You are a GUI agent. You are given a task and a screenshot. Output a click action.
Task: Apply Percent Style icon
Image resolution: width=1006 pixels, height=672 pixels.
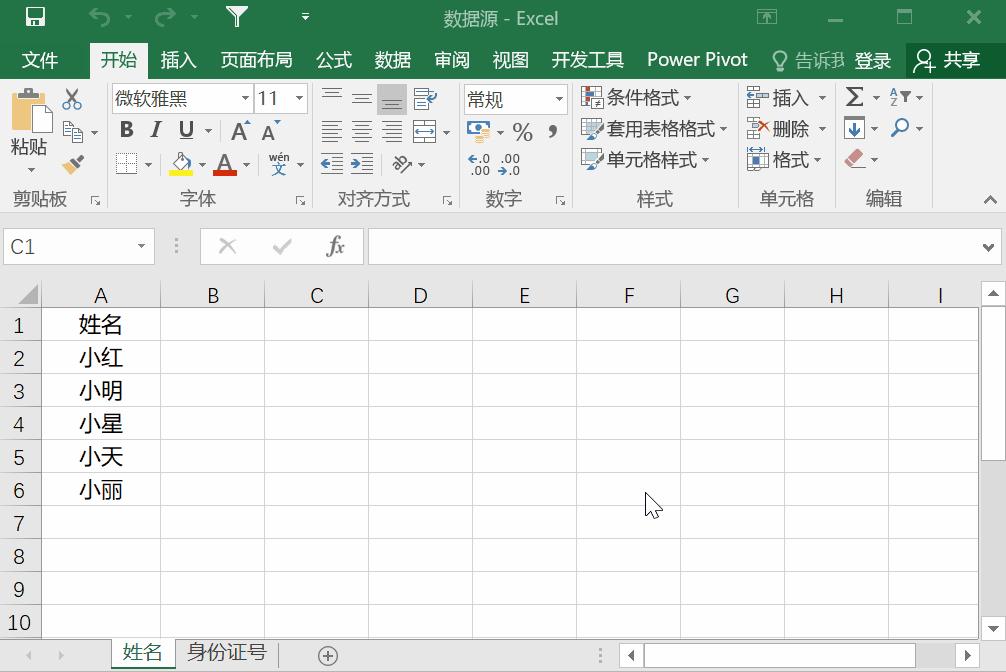click(x=521, y=130)
